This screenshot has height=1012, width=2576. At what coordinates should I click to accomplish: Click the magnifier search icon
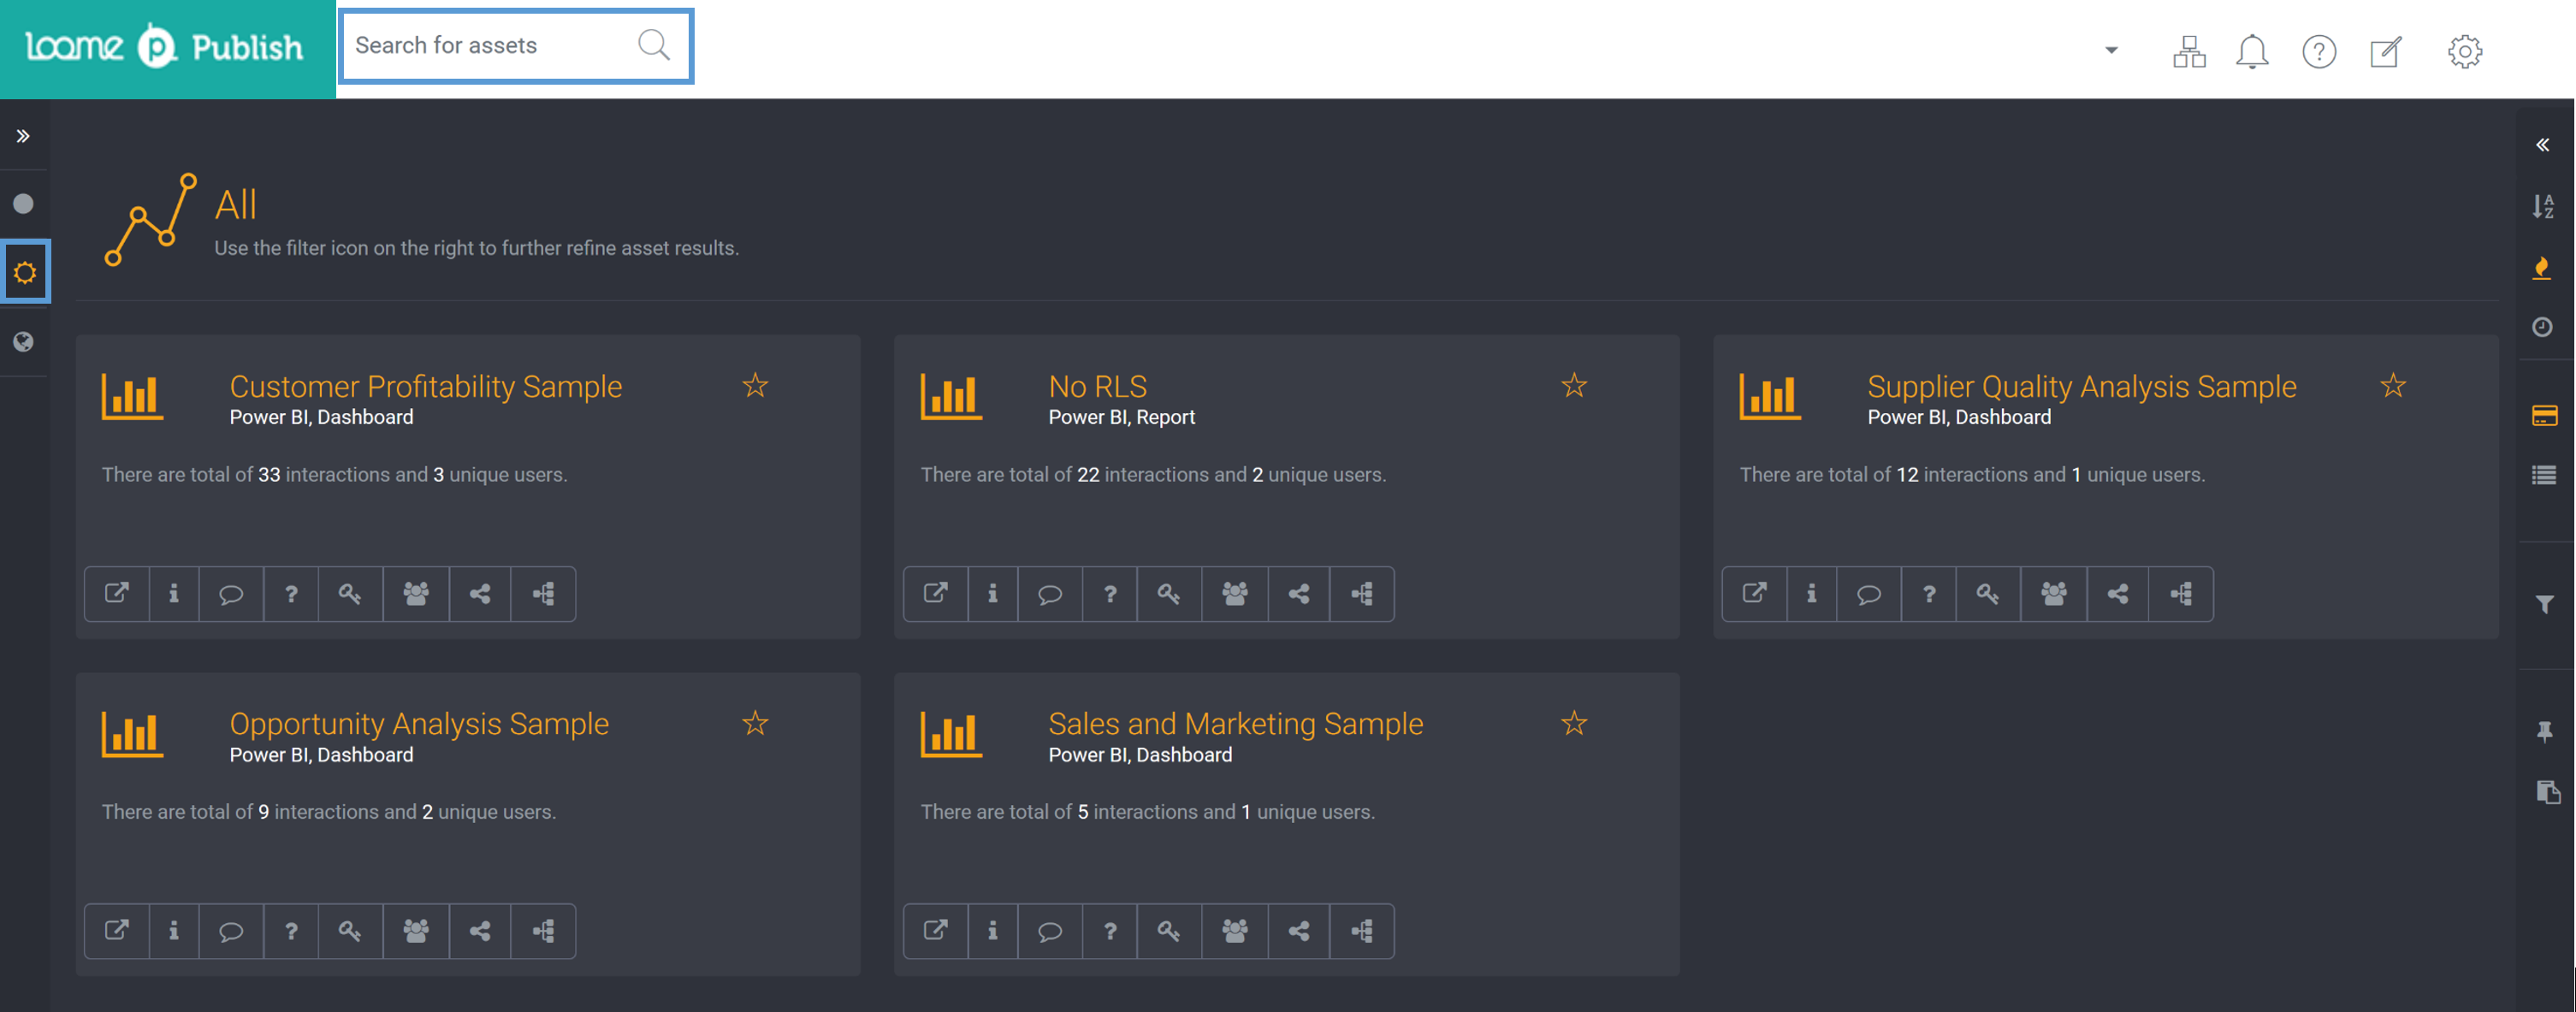click(x=654, y=45)
